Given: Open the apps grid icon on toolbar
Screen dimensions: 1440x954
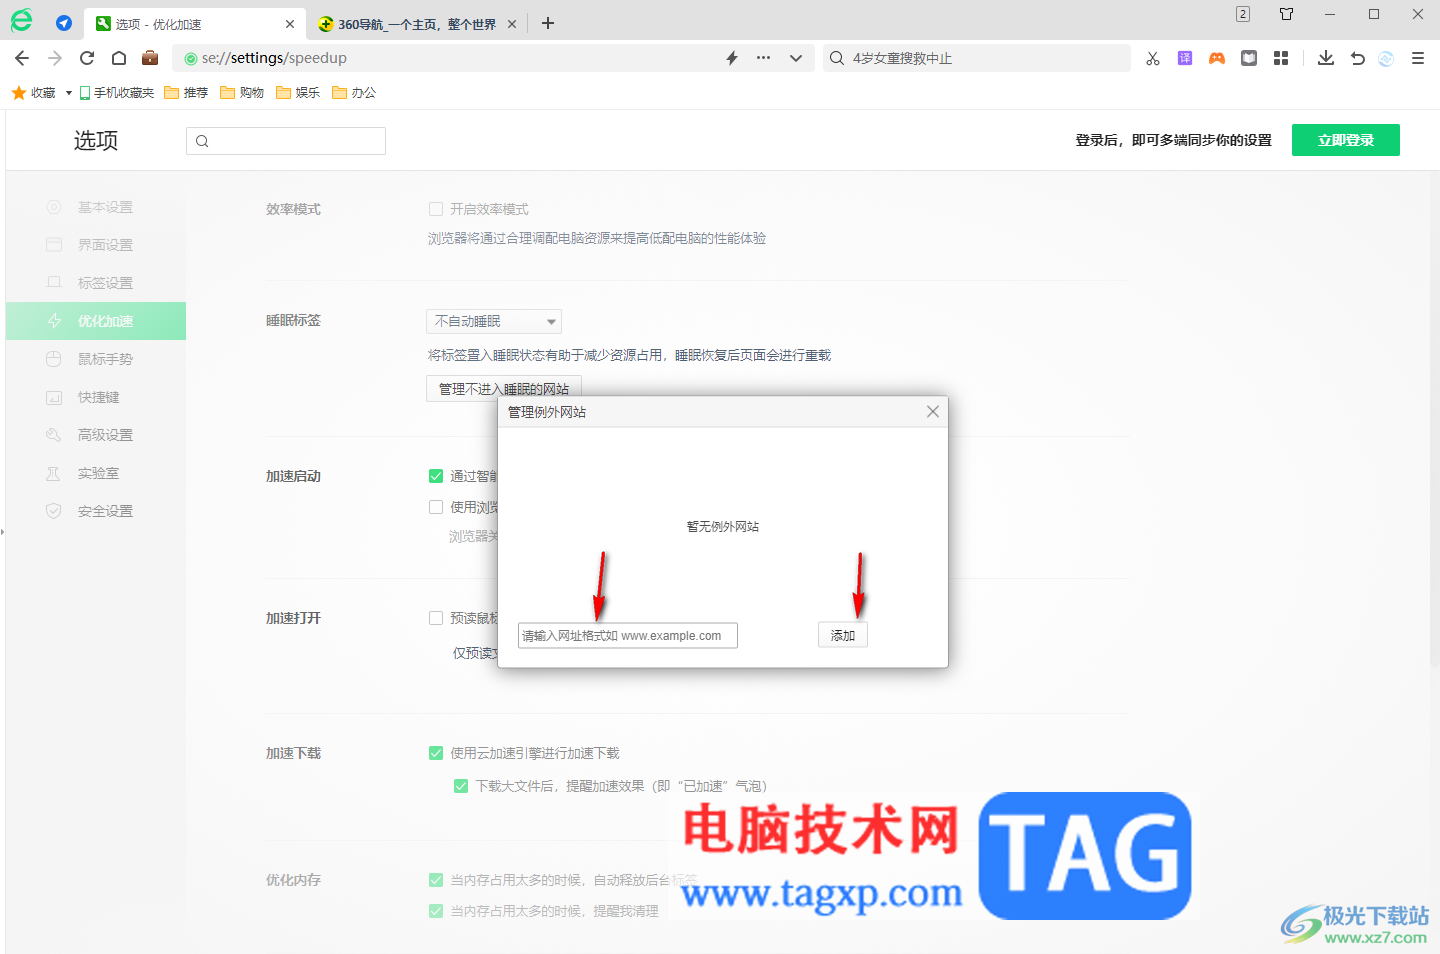Looking at the screenshot, I should [1281, 58].
